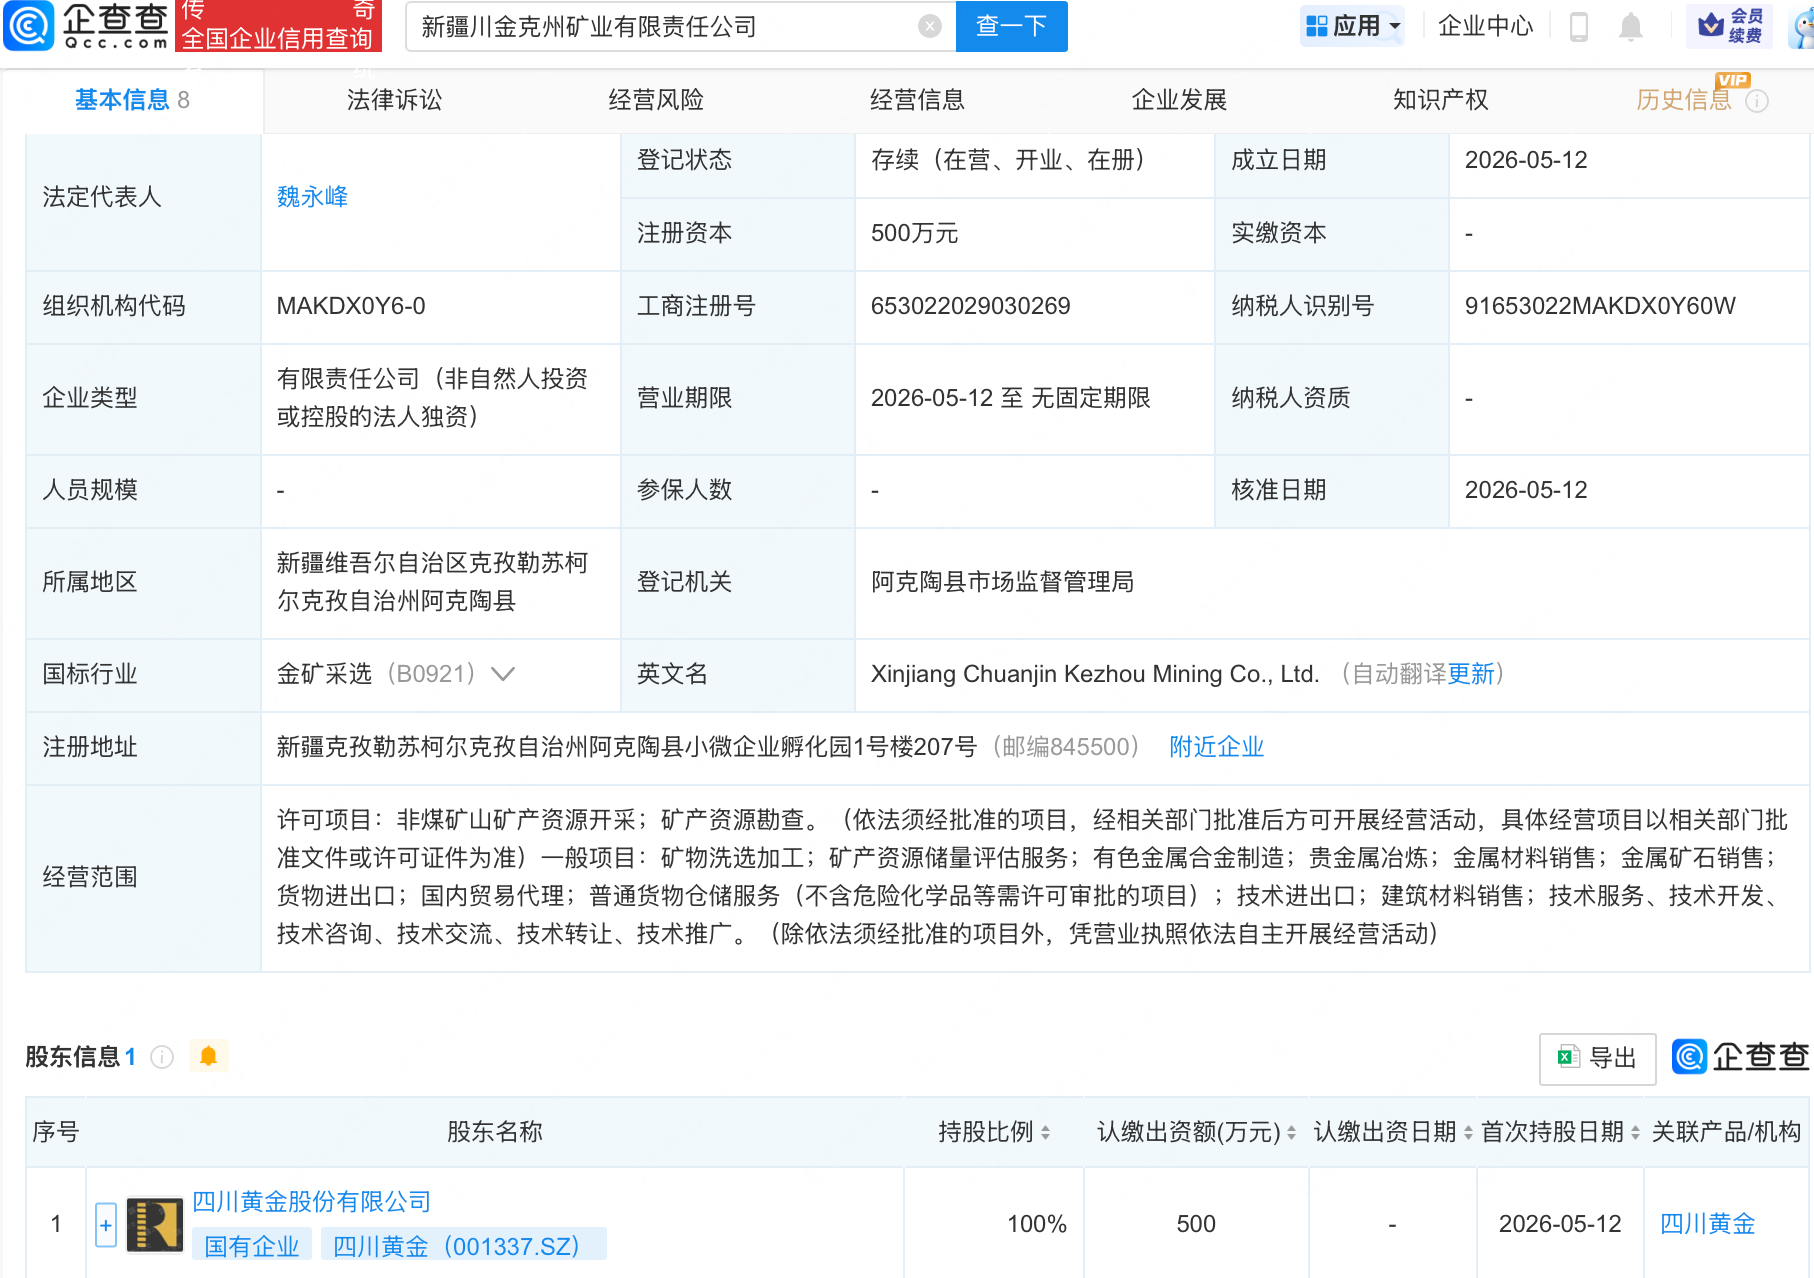
Task: Select 核准日期 value 2026-05-12
Action: pos(1526,490)
